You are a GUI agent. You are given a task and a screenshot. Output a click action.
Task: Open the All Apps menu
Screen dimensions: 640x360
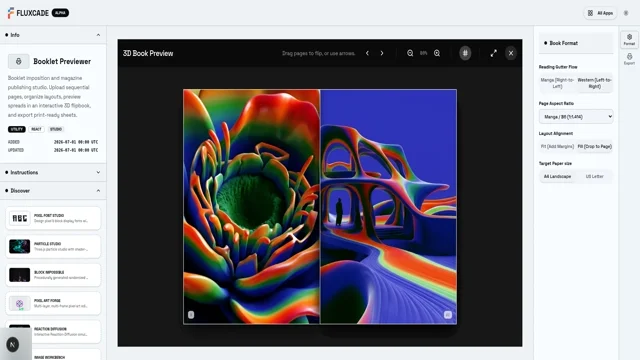point(600,13)
